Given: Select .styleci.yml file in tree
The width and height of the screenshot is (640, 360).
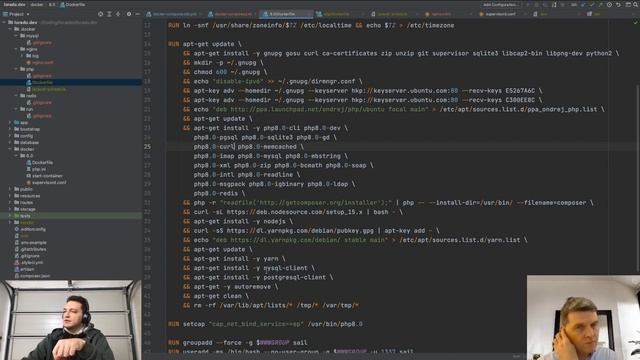Looking at the screenshot, I should pos(29,262).
